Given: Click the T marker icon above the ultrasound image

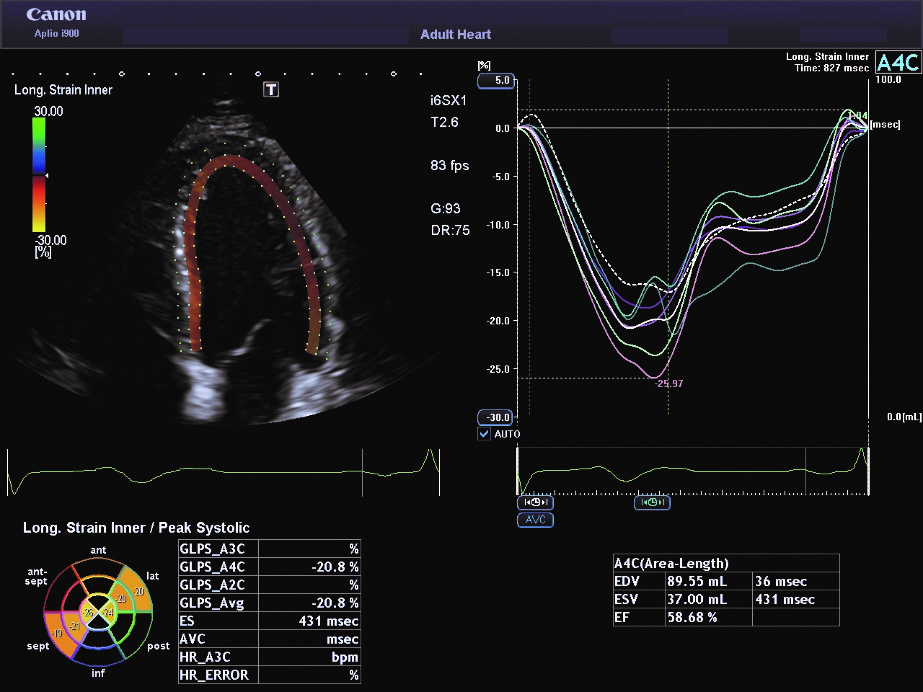Looking at the screenshot, I should (271, 90).
